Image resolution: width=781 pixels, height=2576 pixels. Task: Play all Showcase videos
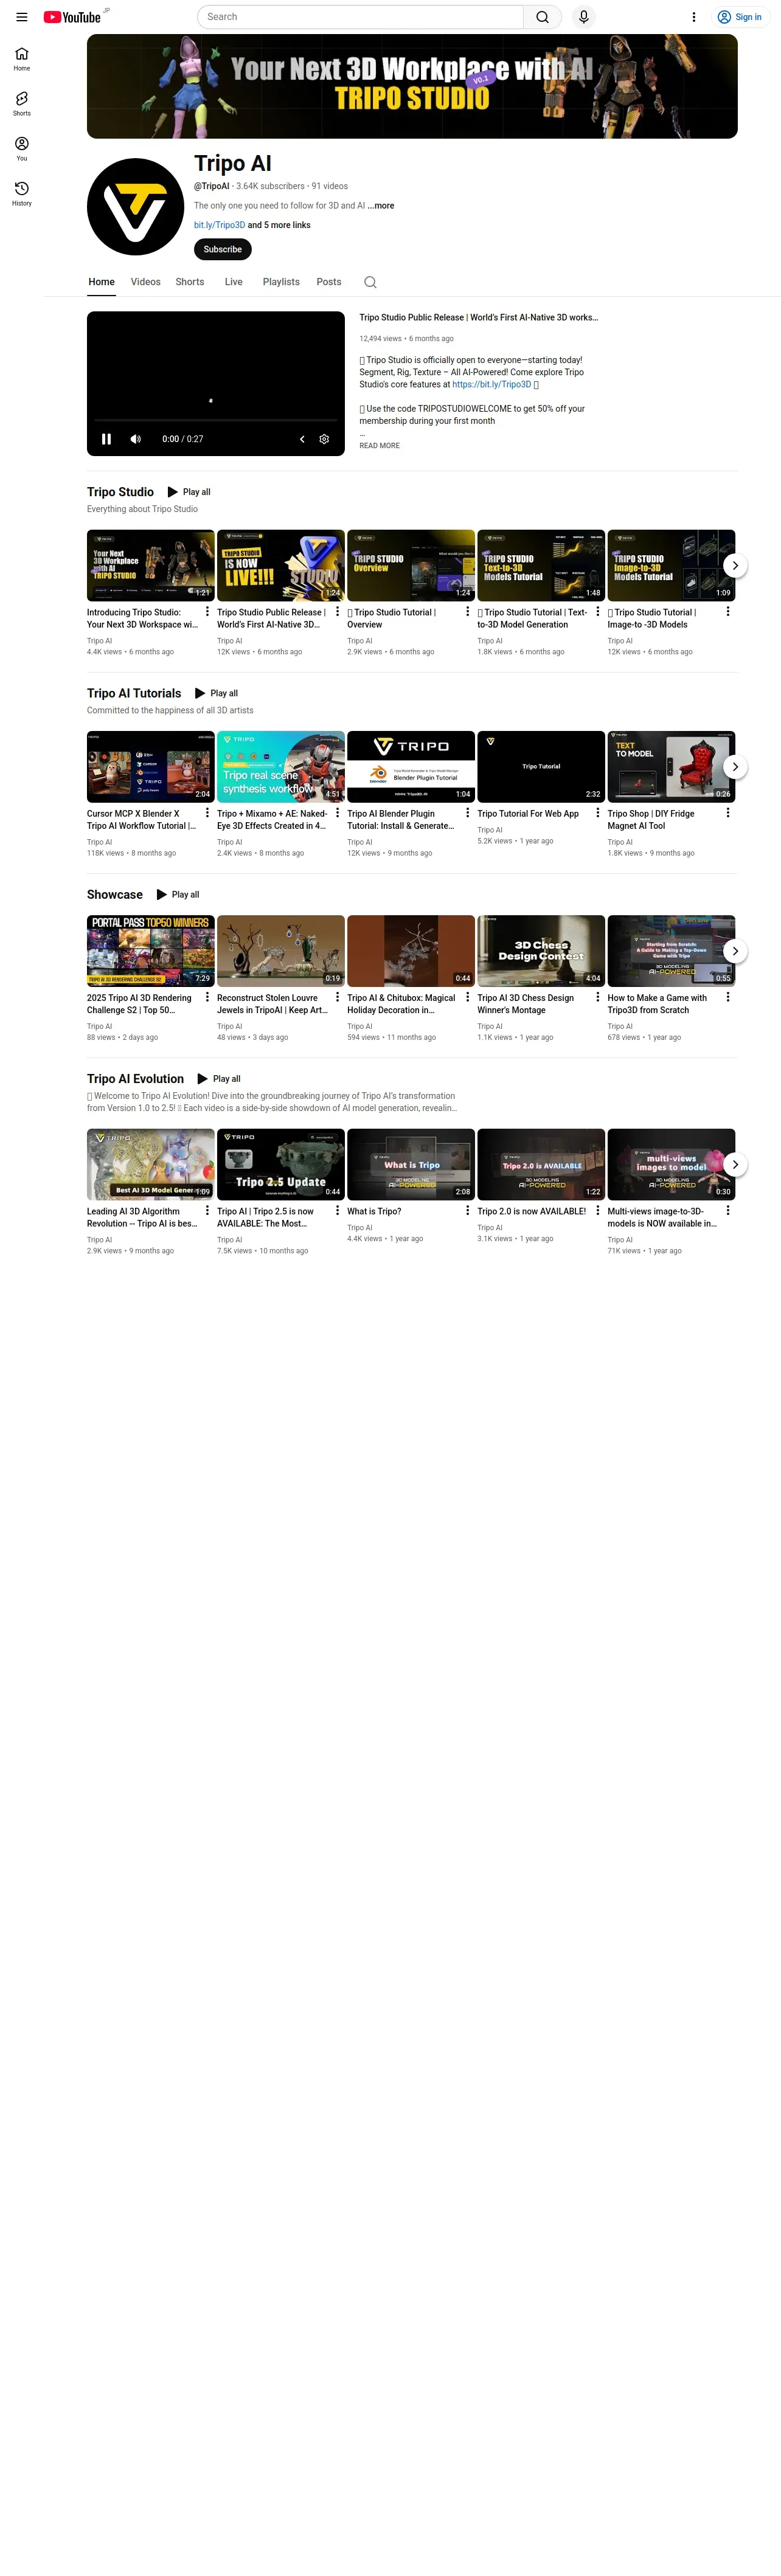pyautogui.click(x=178, y=895)
